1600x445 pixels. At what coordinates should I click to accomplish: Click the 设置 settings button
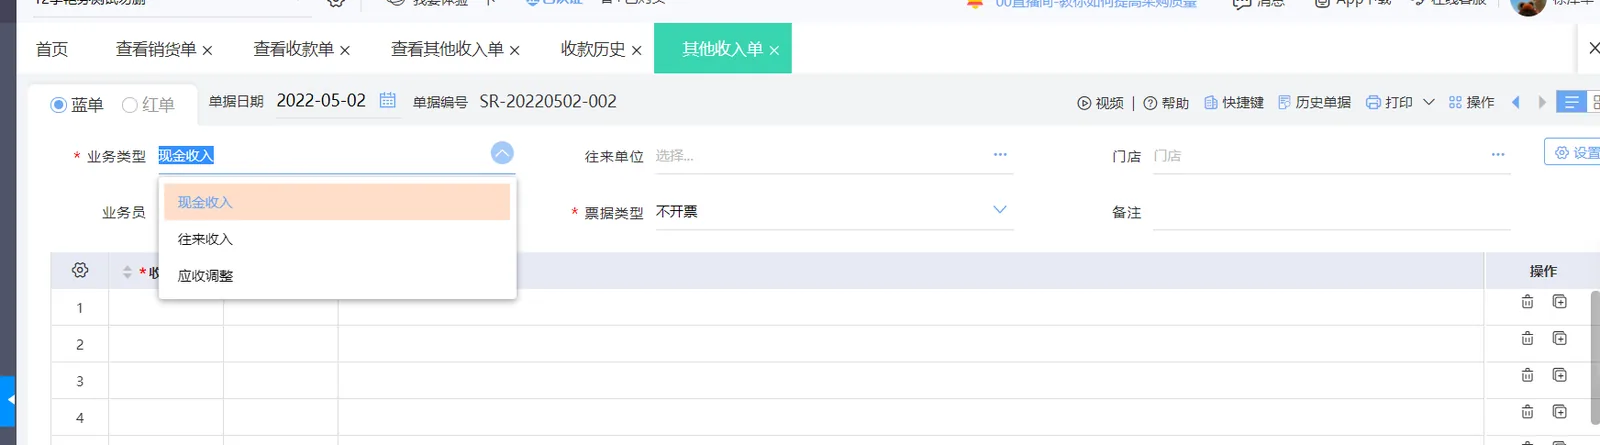(x=1573, y=153)
